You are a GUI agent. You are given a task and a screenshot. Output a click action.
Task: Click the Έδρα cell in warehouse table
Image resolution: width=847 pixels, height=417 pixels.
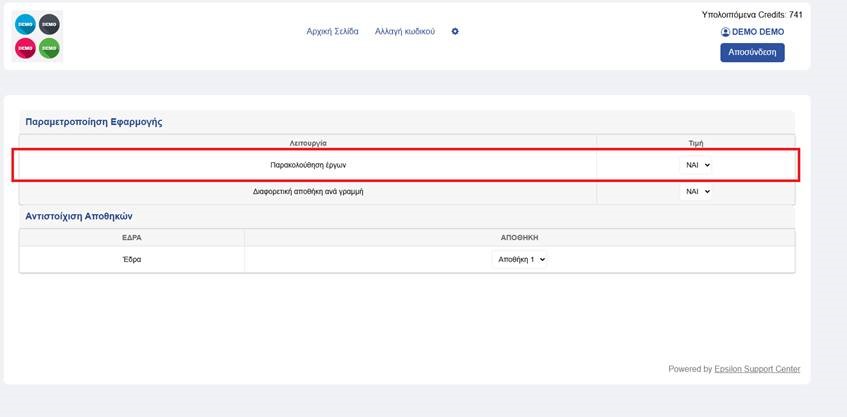(x=132, y=259)
